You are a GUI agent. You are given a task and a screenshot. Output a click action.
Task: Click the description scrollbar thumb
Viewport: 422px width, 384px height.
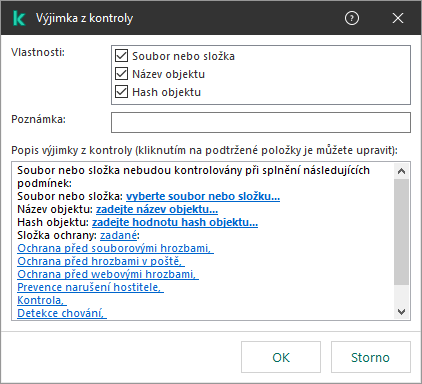tap(402, 232)
